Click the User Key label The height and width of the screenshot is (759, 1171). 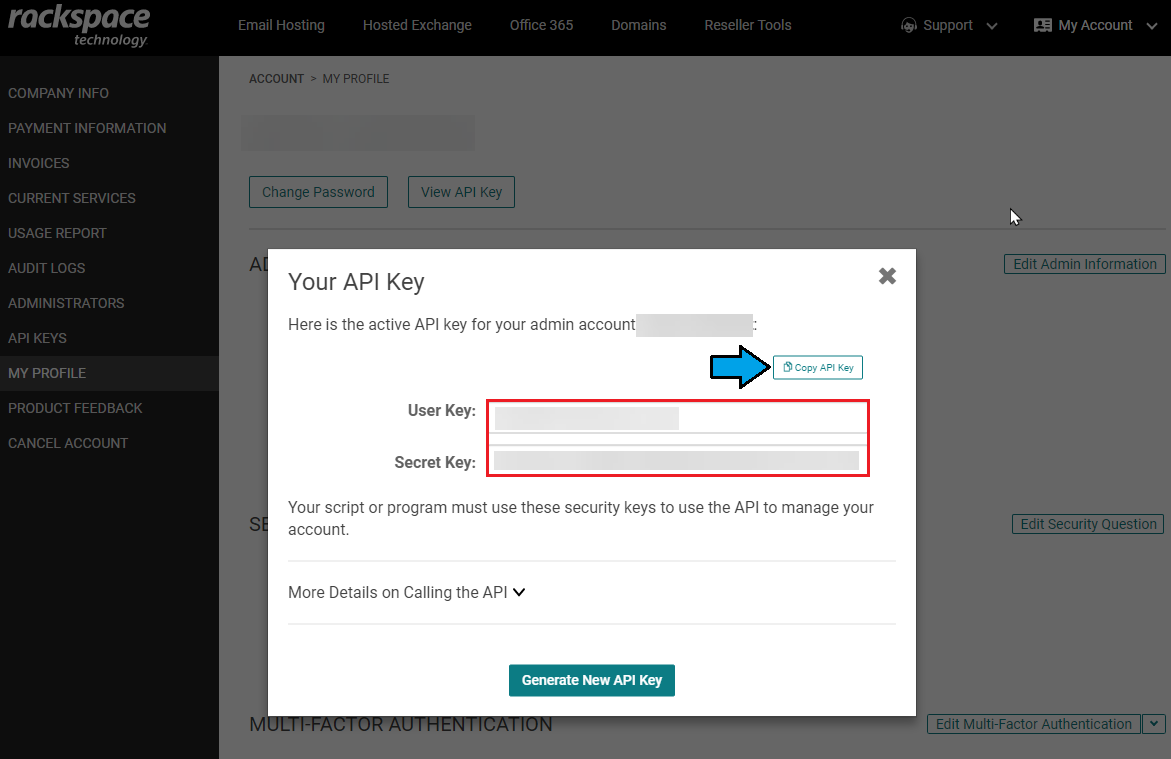441,411
